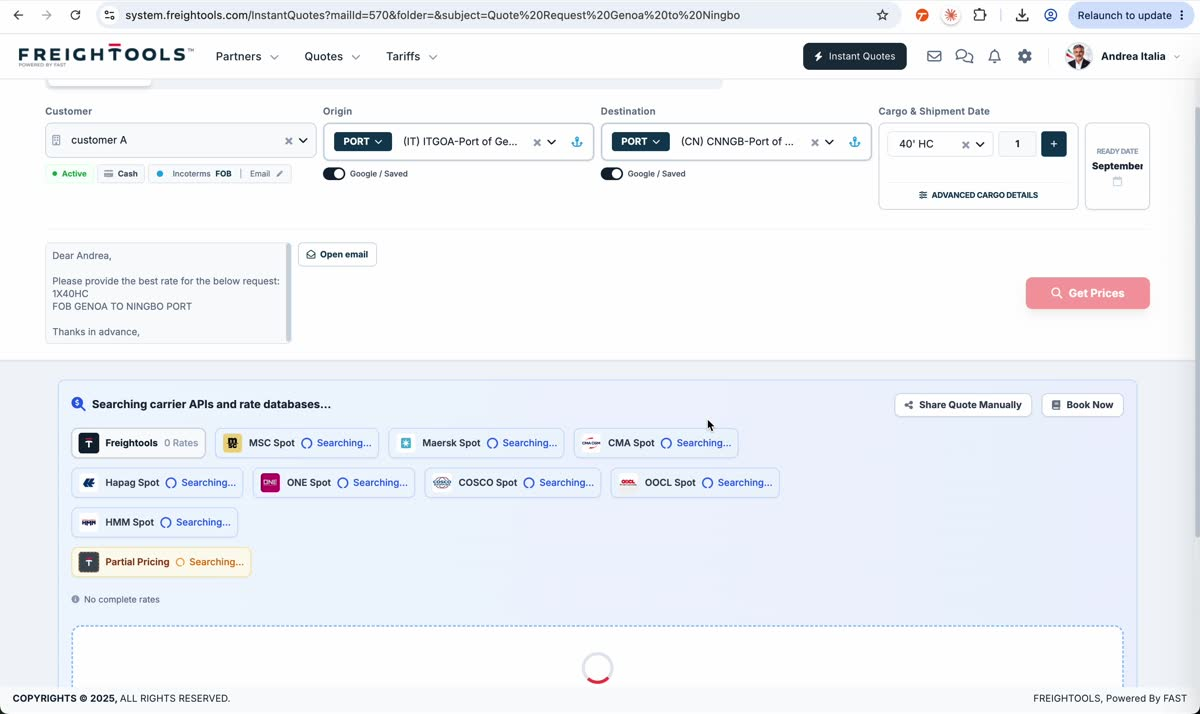Viewport: 1200px width, 714px height.
Task: Open the Partners menu
Action: click(x=247, y=57)
